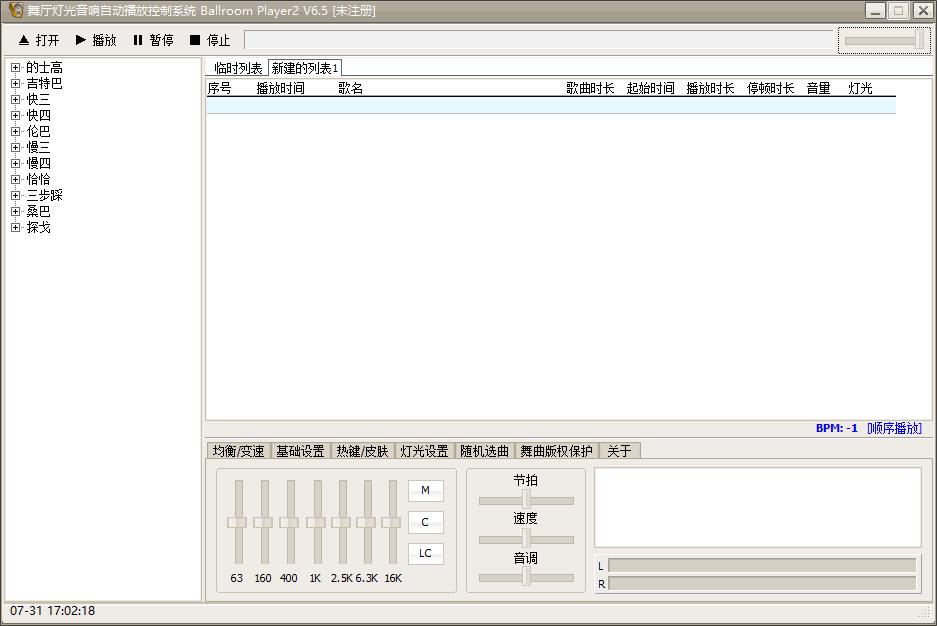
Task: Start playback with the 播放 button
Action: 96,40
